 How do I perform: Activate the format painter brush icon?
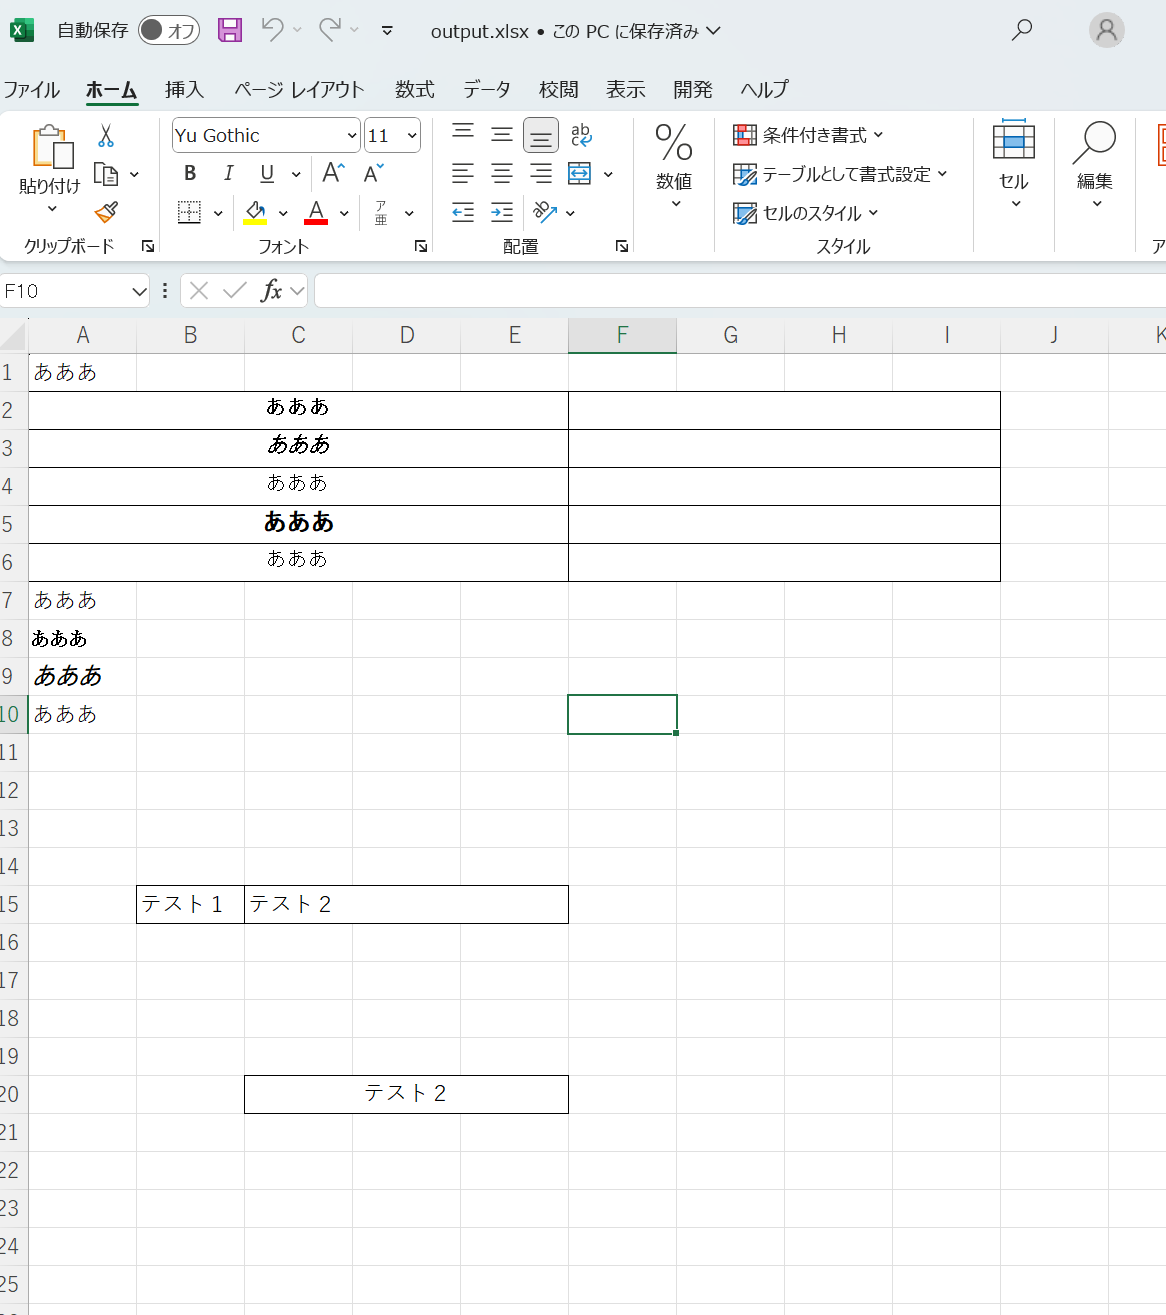click(106, 213)
